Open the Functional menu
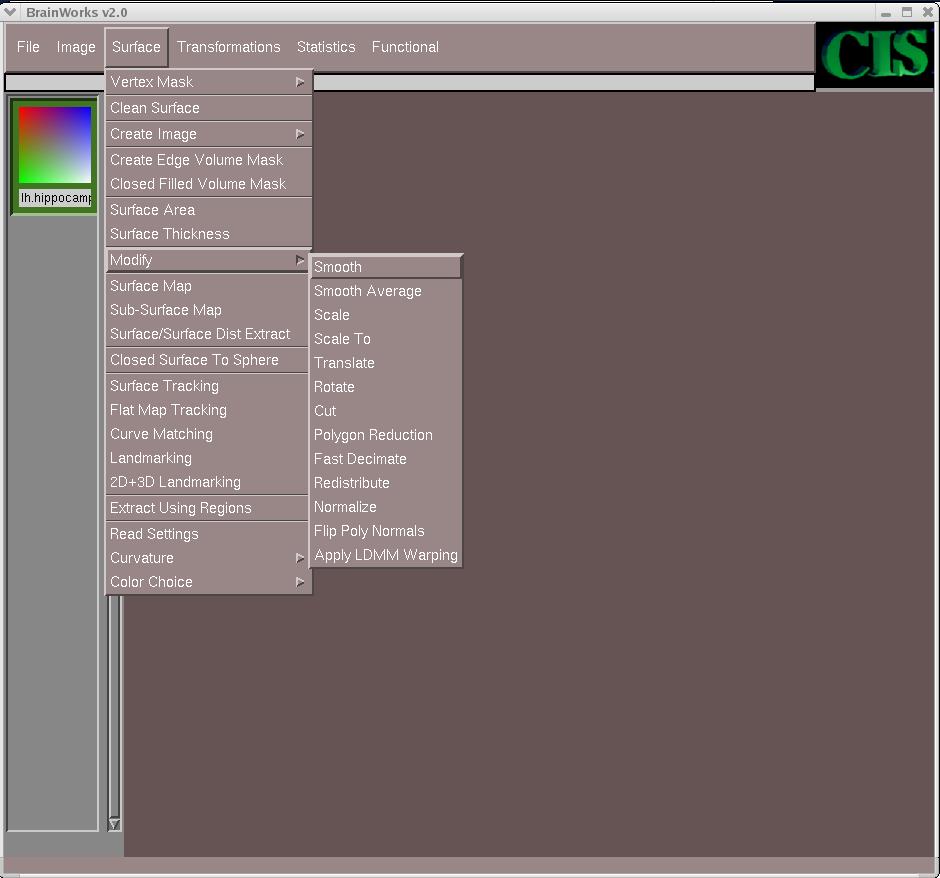 point(405,47)
